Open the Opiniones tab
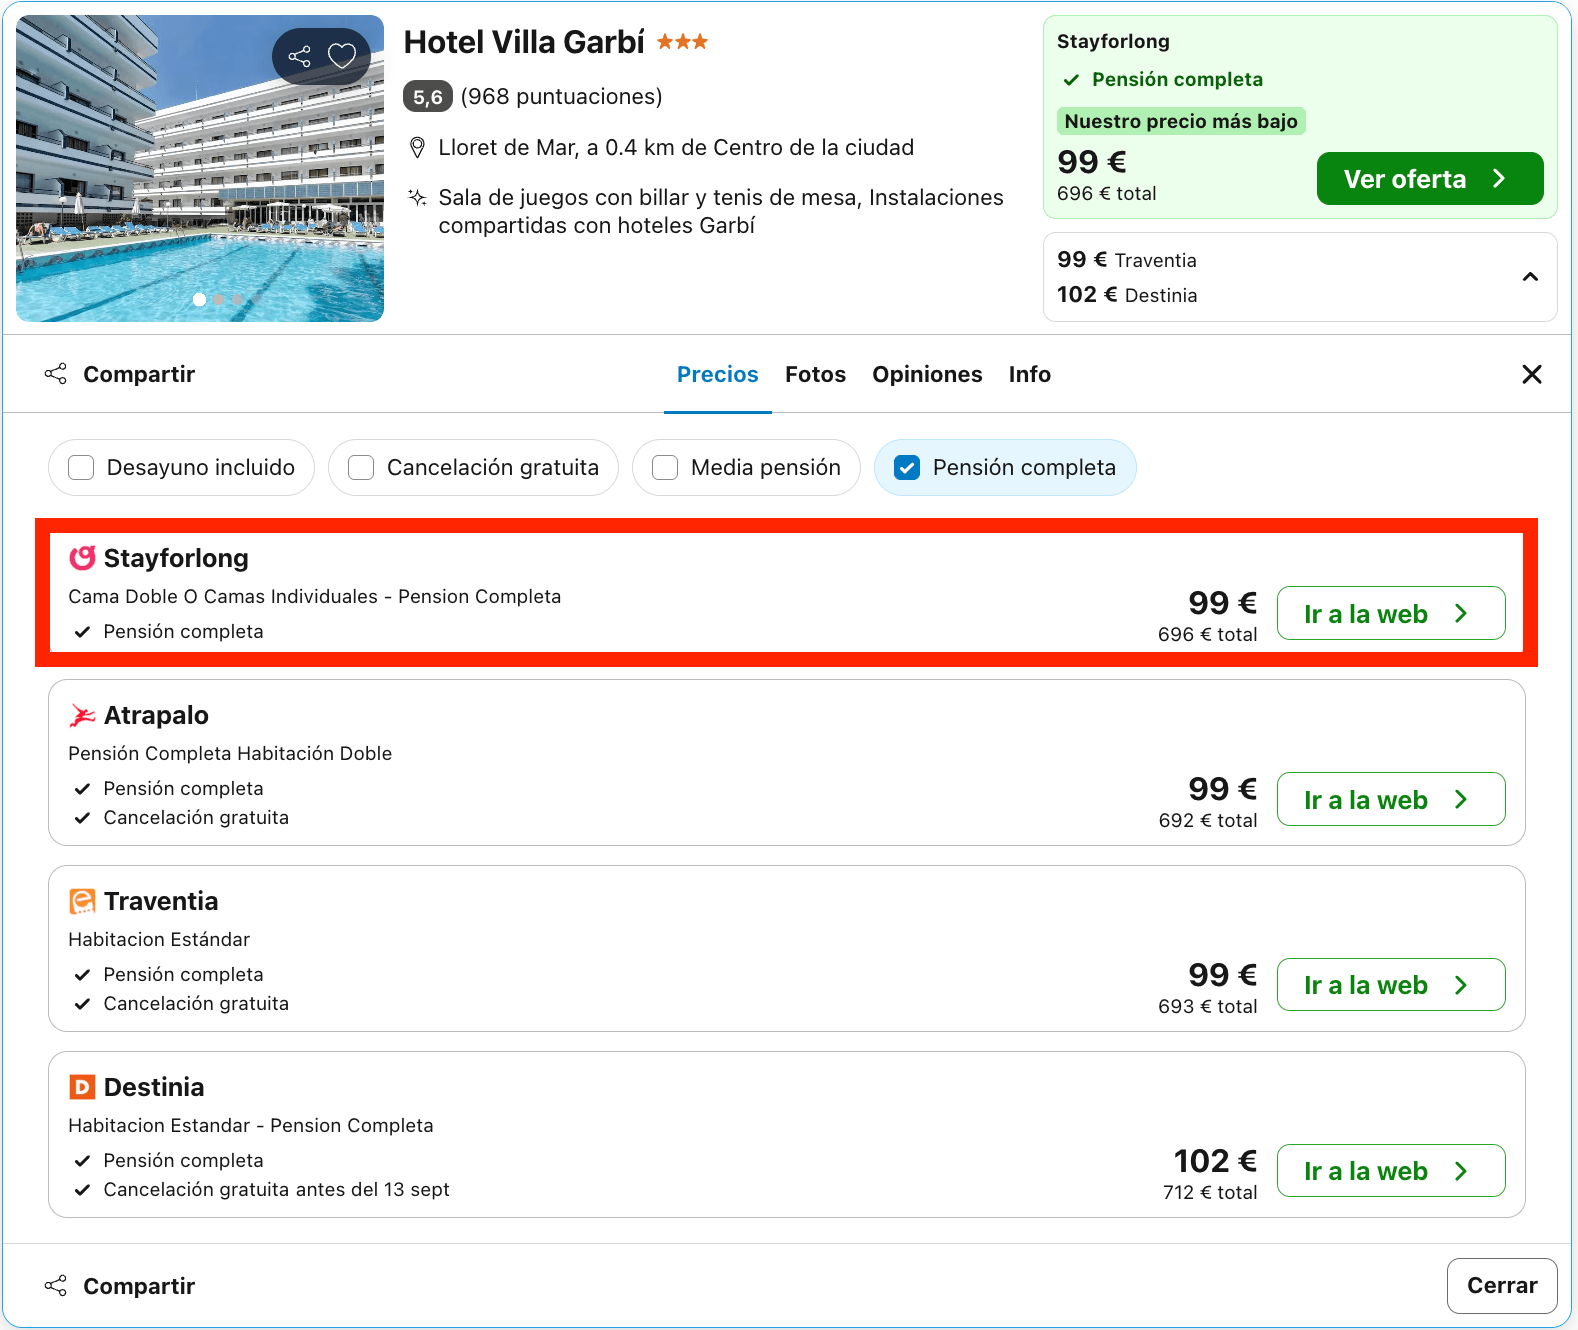Screen dimensions: 1578x1330 tap(927, 374)
